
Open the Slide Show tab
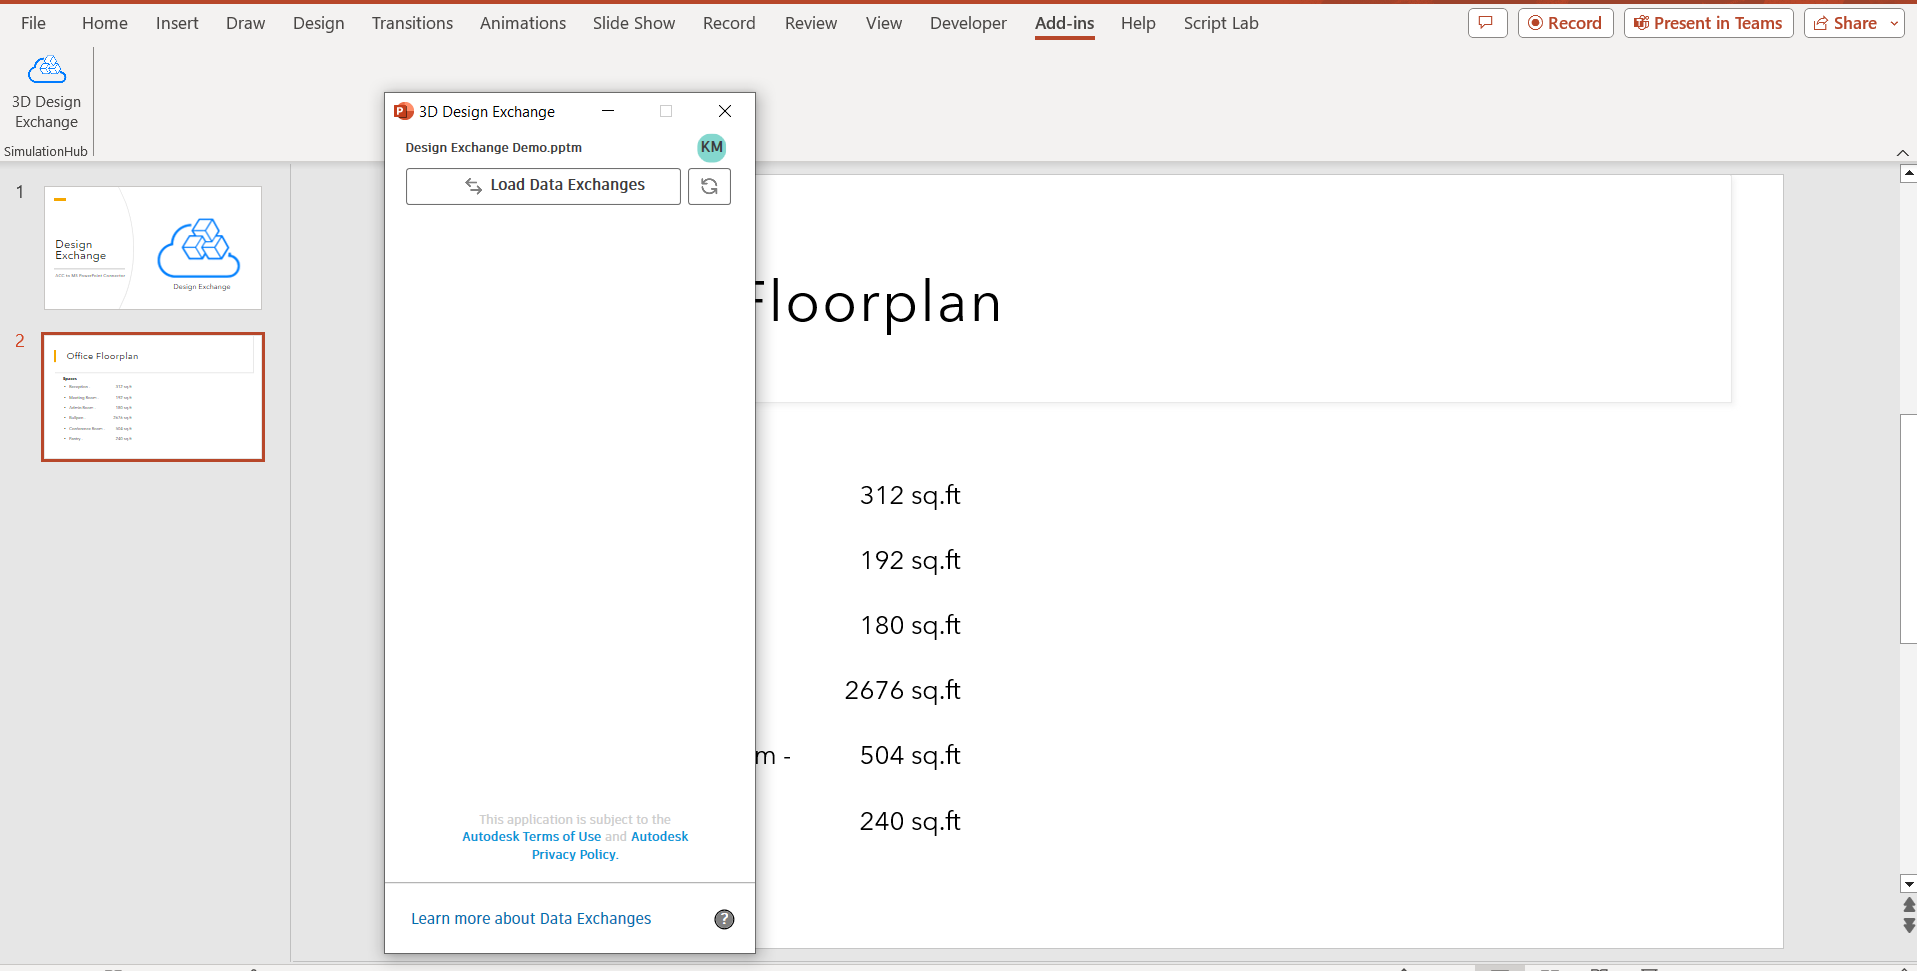point(634,23)
